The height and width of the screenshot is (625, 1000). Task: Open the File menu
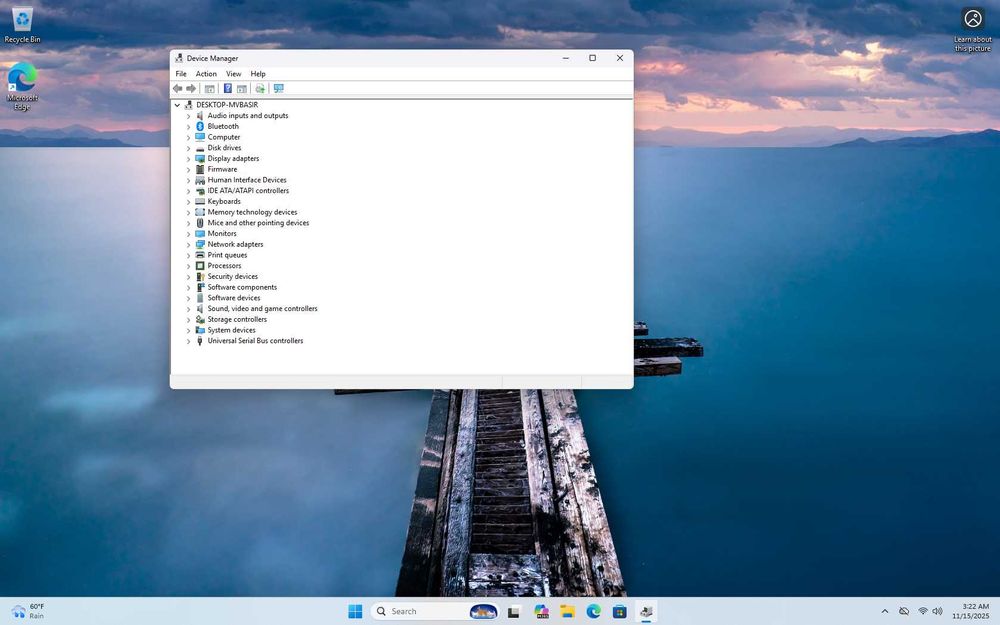point(181,74)
